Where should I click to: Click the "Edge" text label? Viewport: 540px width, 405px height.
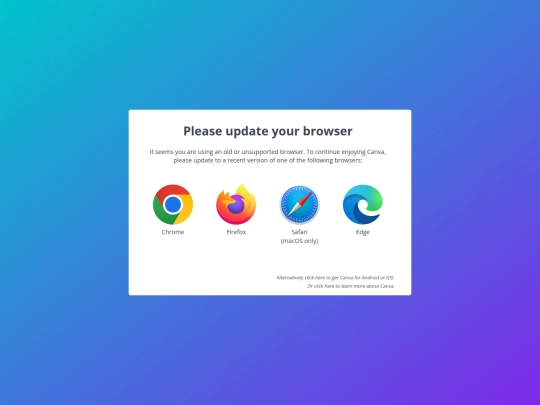[363, 232]
